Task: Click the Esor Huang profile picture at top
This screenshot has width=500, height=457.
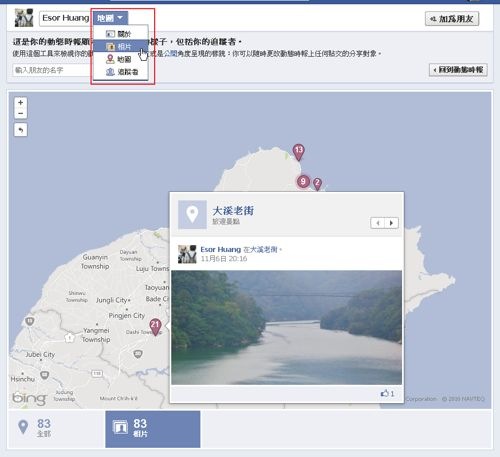Action: (24, 18)
